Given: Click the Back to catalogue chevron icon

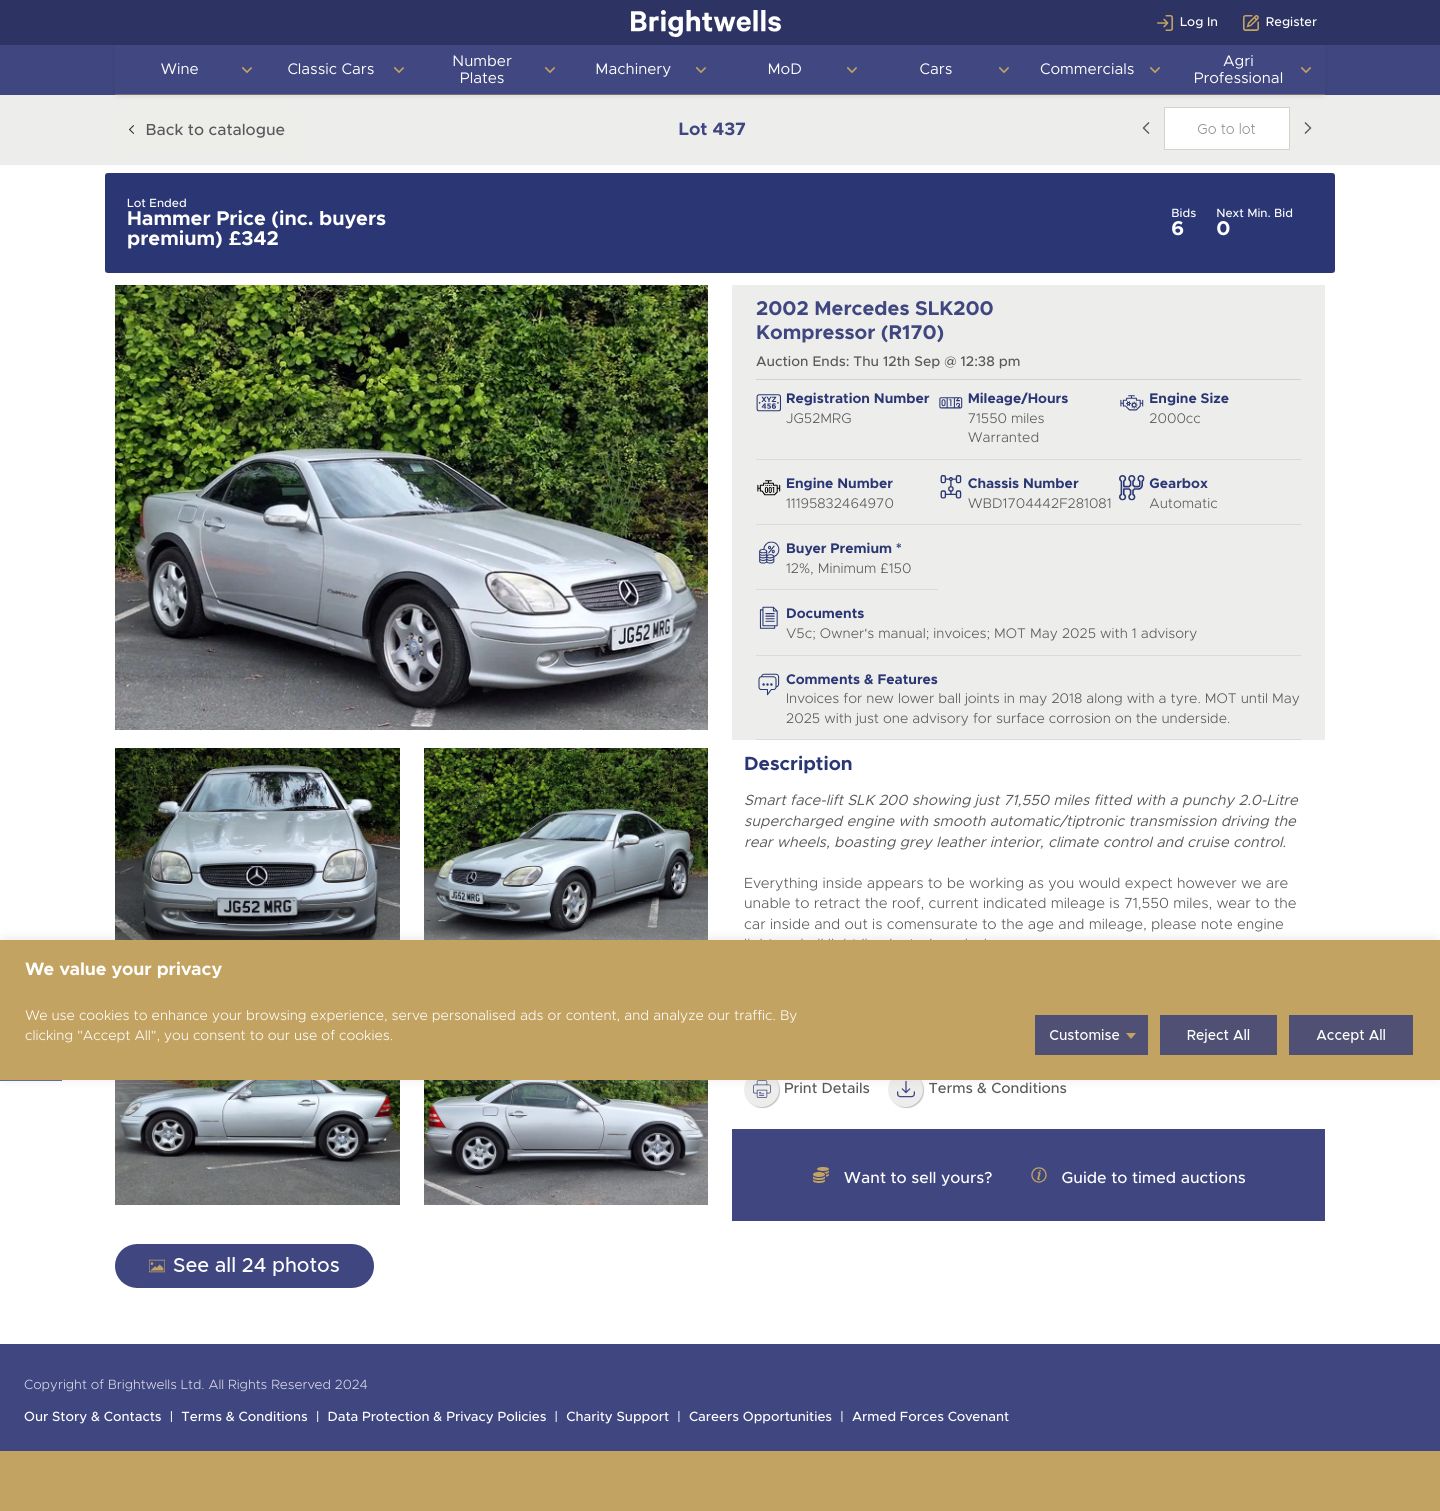Looking at the screenshot, I should [x=131, y=130].
